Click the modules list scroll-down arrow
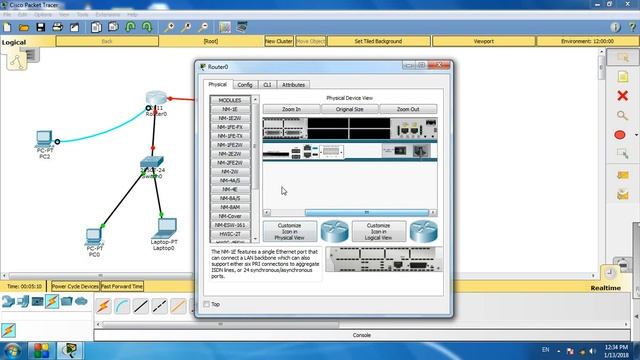This screenshot has width=640, height=360. [256, 239]
